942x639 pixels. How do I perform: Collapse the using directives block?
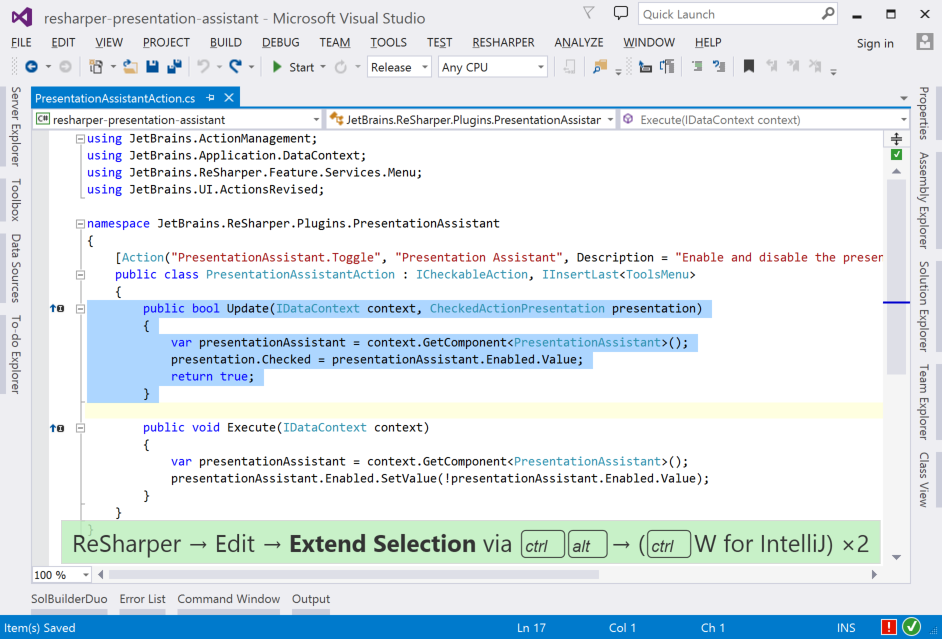coord(80,139)
